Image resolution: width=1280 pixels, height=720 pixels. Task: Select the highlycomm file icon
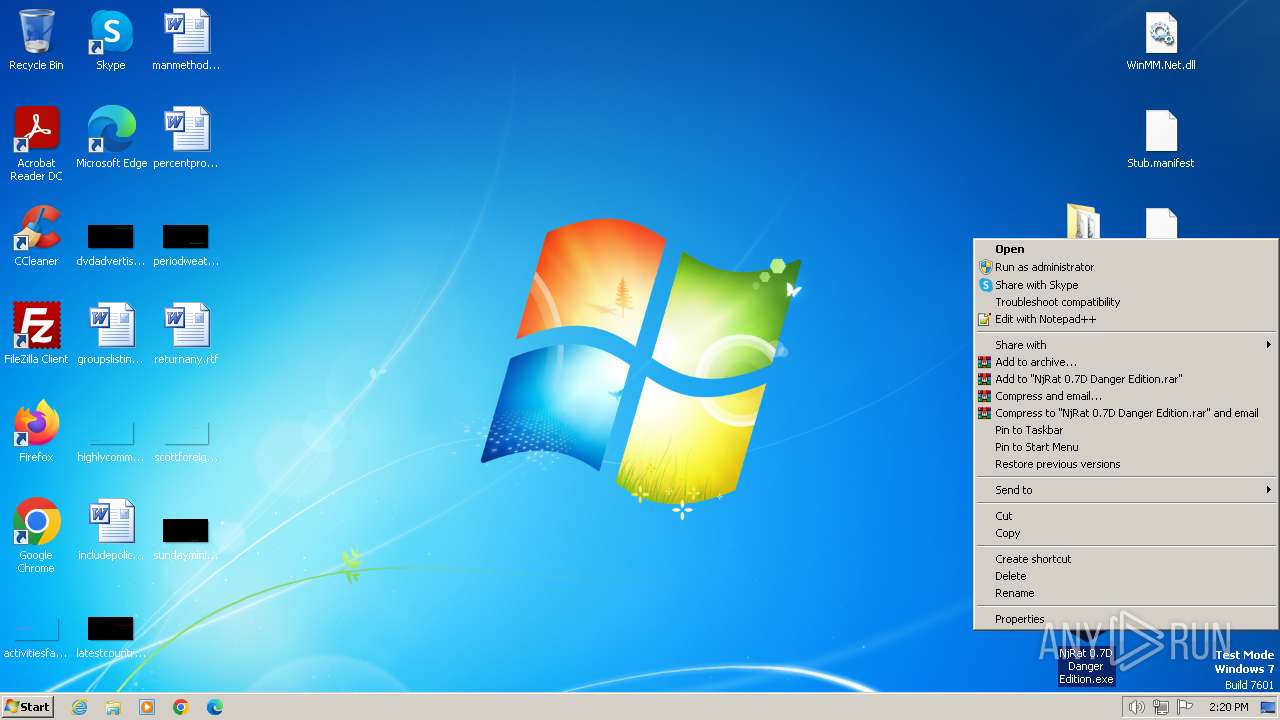pos(111,441)
